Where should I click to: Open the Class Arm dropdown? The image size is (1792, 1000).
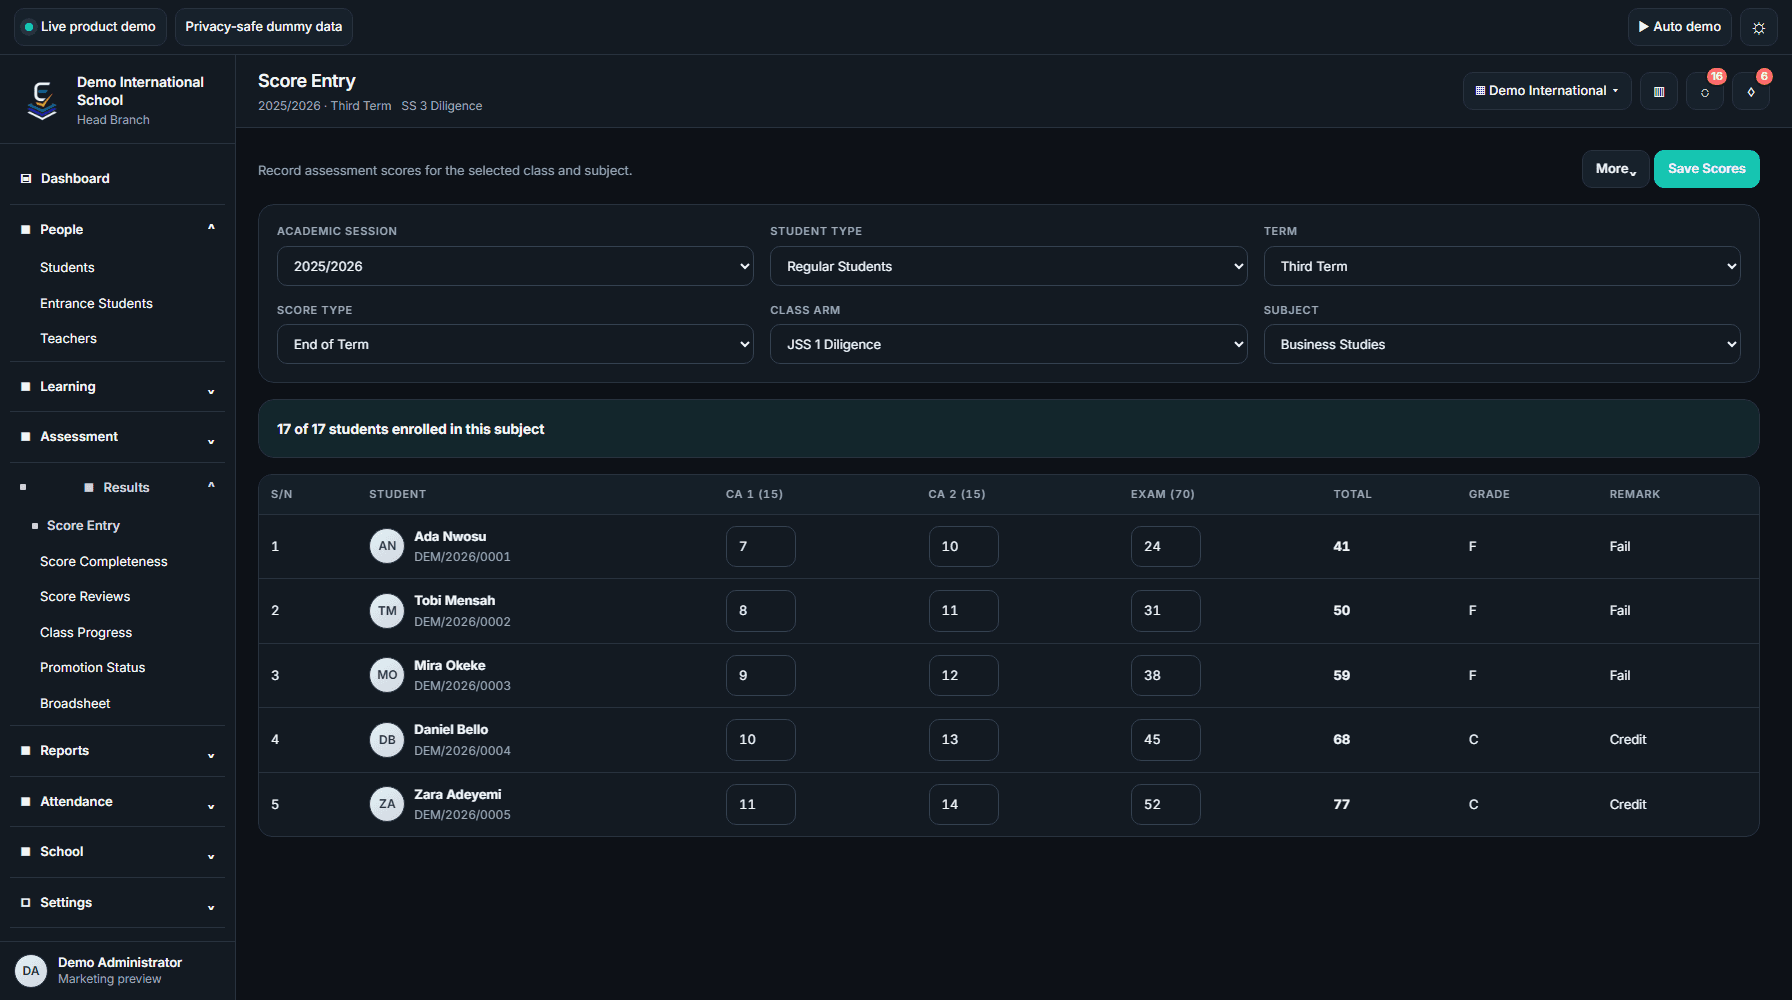tap(1008, 344)
